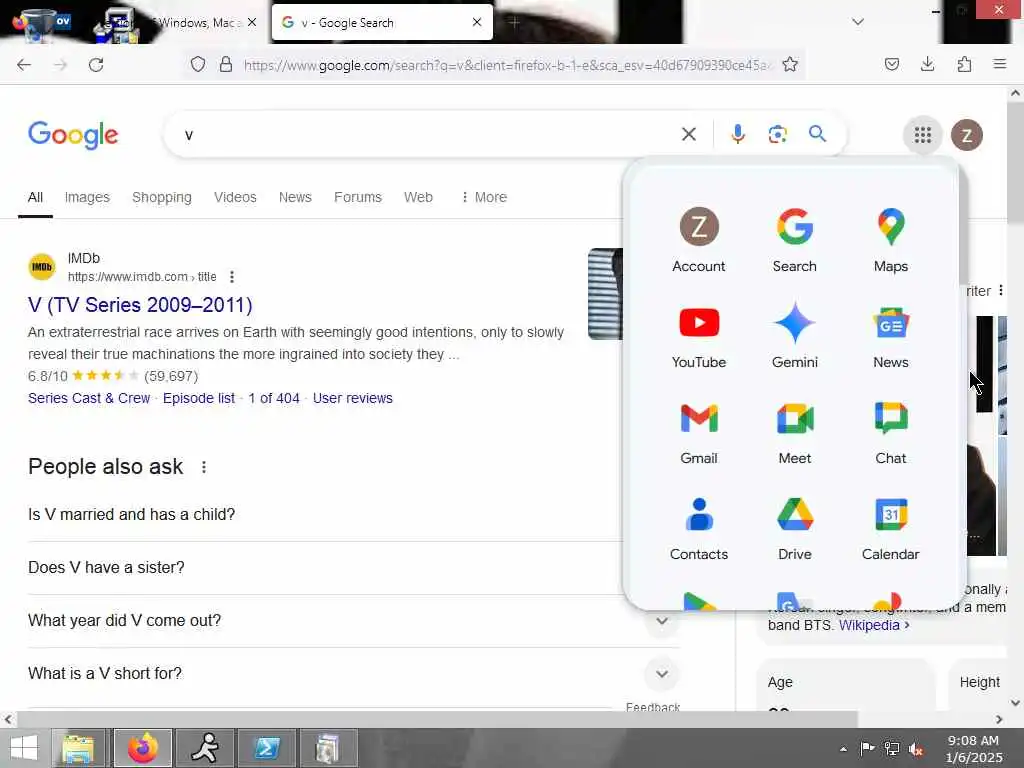1024x768 pixels.
Task: Close the Google apps grid launcher button
Action: (922, 135)
